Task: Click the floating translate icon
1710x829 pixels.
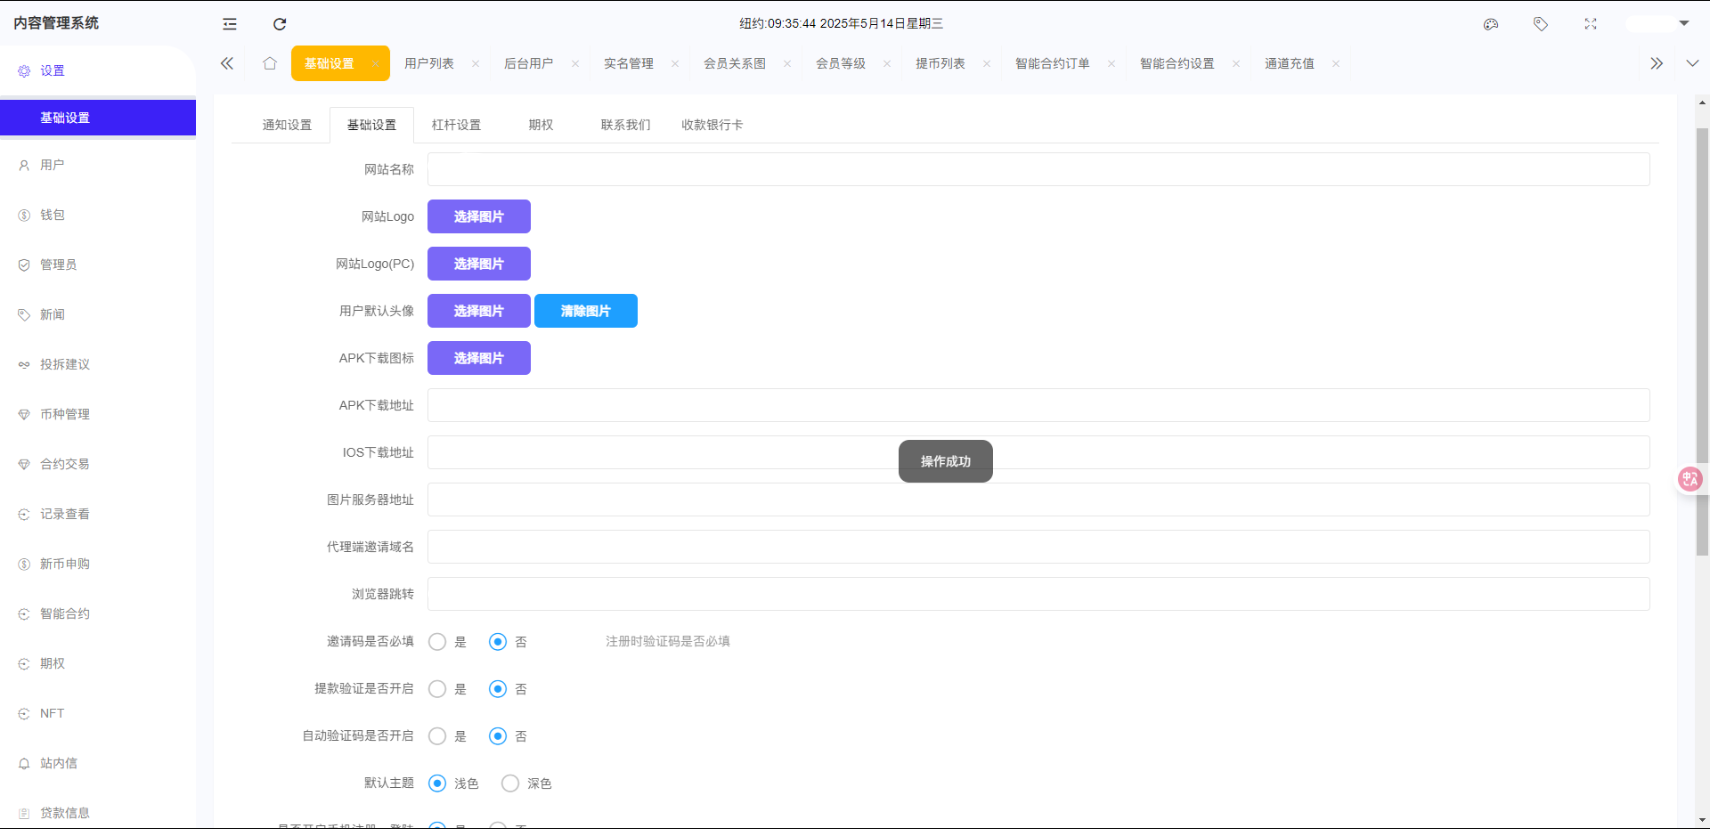Action: pyautogui.click(x=1690, y=479)
